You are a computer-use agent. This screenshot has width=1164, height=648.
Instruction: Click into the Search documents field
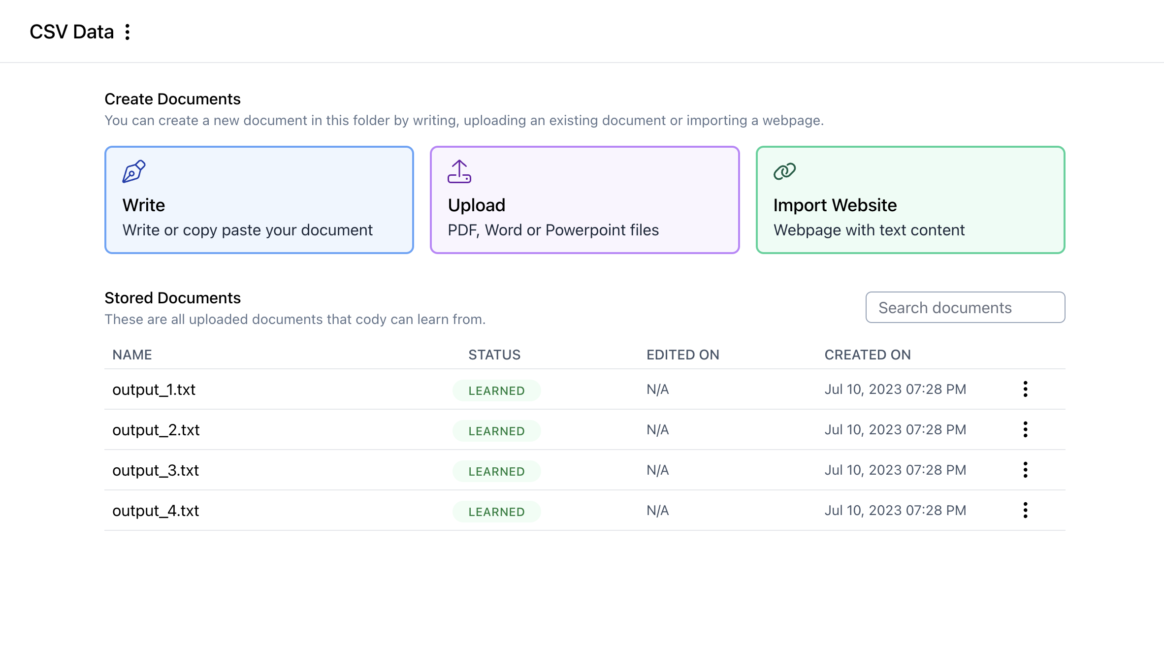click(965, 308)
